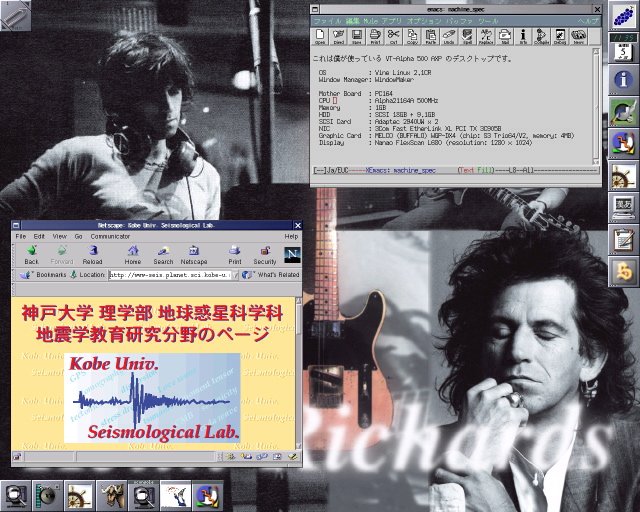Image resolution: width=640 pixels, height=512 pixels.
Task: Click Debug icon in XEmacs toolbar
Action: [560, 36]
